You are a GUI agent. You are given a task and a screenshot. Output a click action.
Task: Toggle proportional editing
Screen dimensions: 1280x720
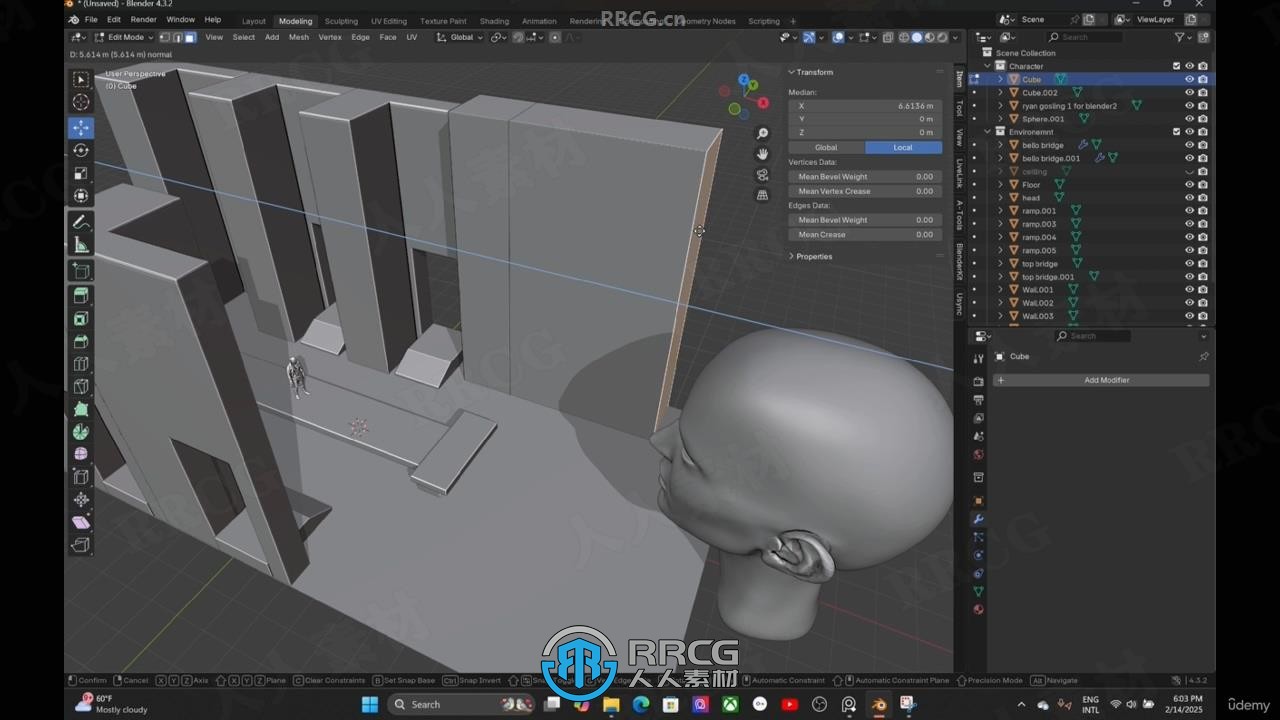pyautogui.click(x=555, y=37)
